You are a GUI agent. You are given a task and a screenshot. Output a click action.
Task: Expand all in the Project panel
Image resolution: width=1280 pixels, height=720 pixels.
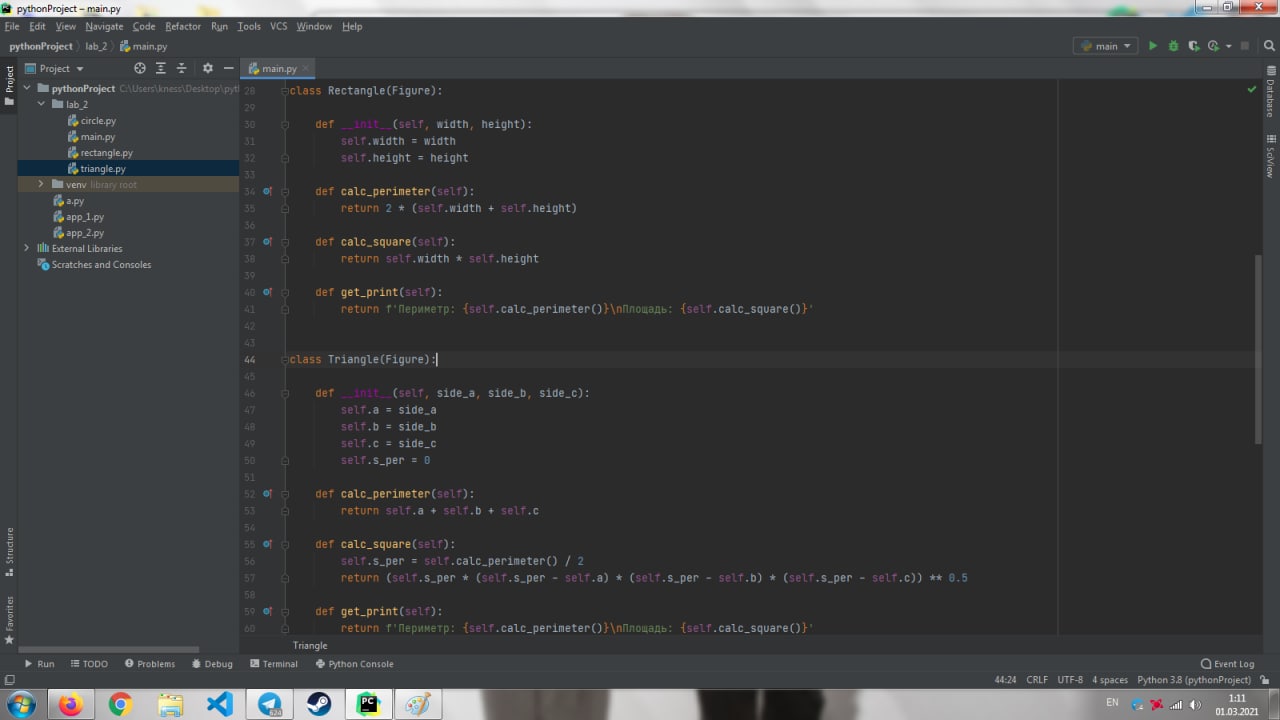[161, 68]
